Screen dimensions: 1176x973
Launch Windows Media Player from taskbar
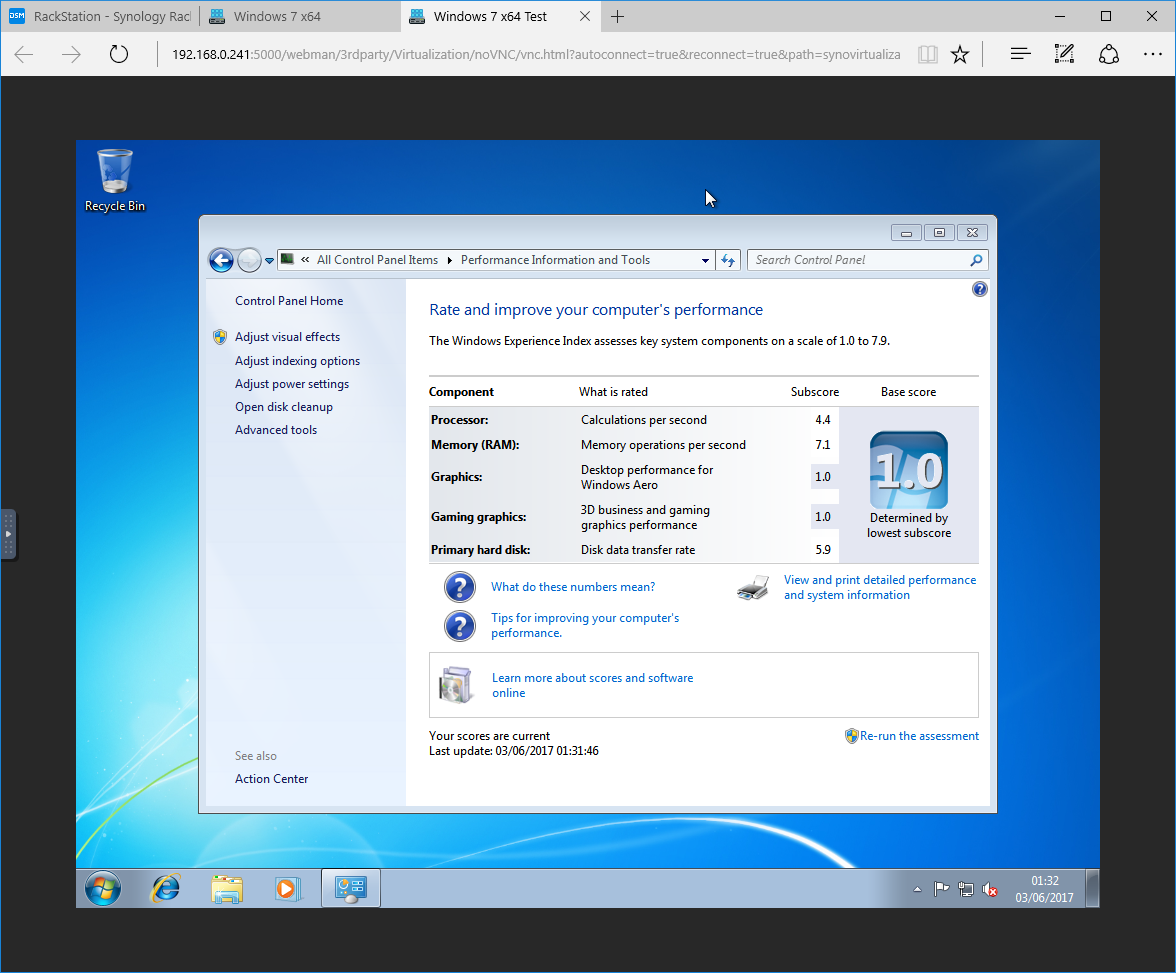click(288, 889)
